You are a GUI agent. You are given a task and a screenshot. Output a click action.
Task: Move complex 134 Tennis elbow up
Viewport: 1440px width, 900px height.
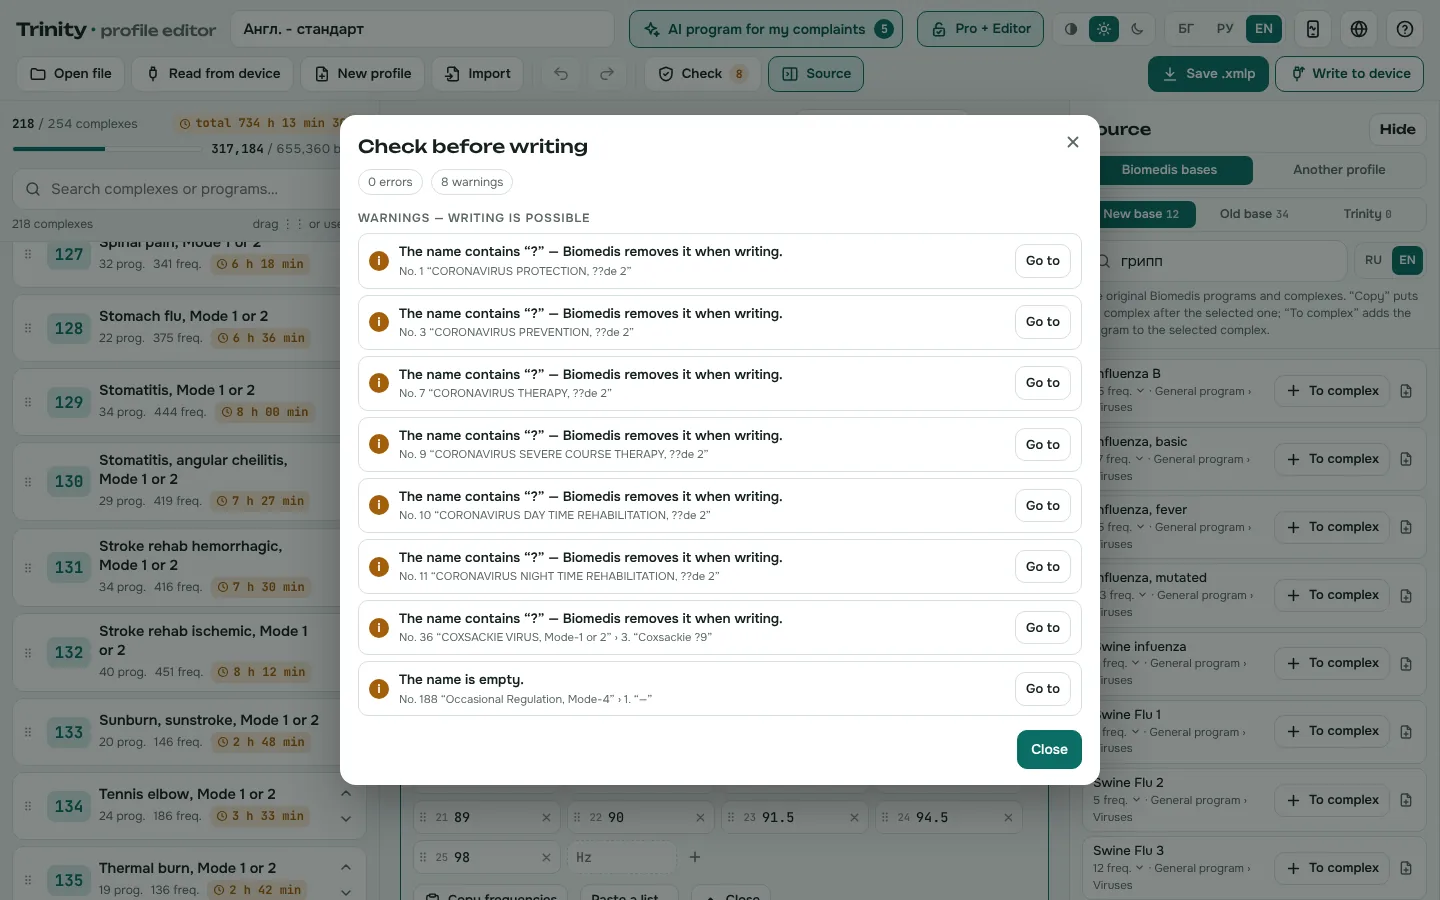click(345, 794)
